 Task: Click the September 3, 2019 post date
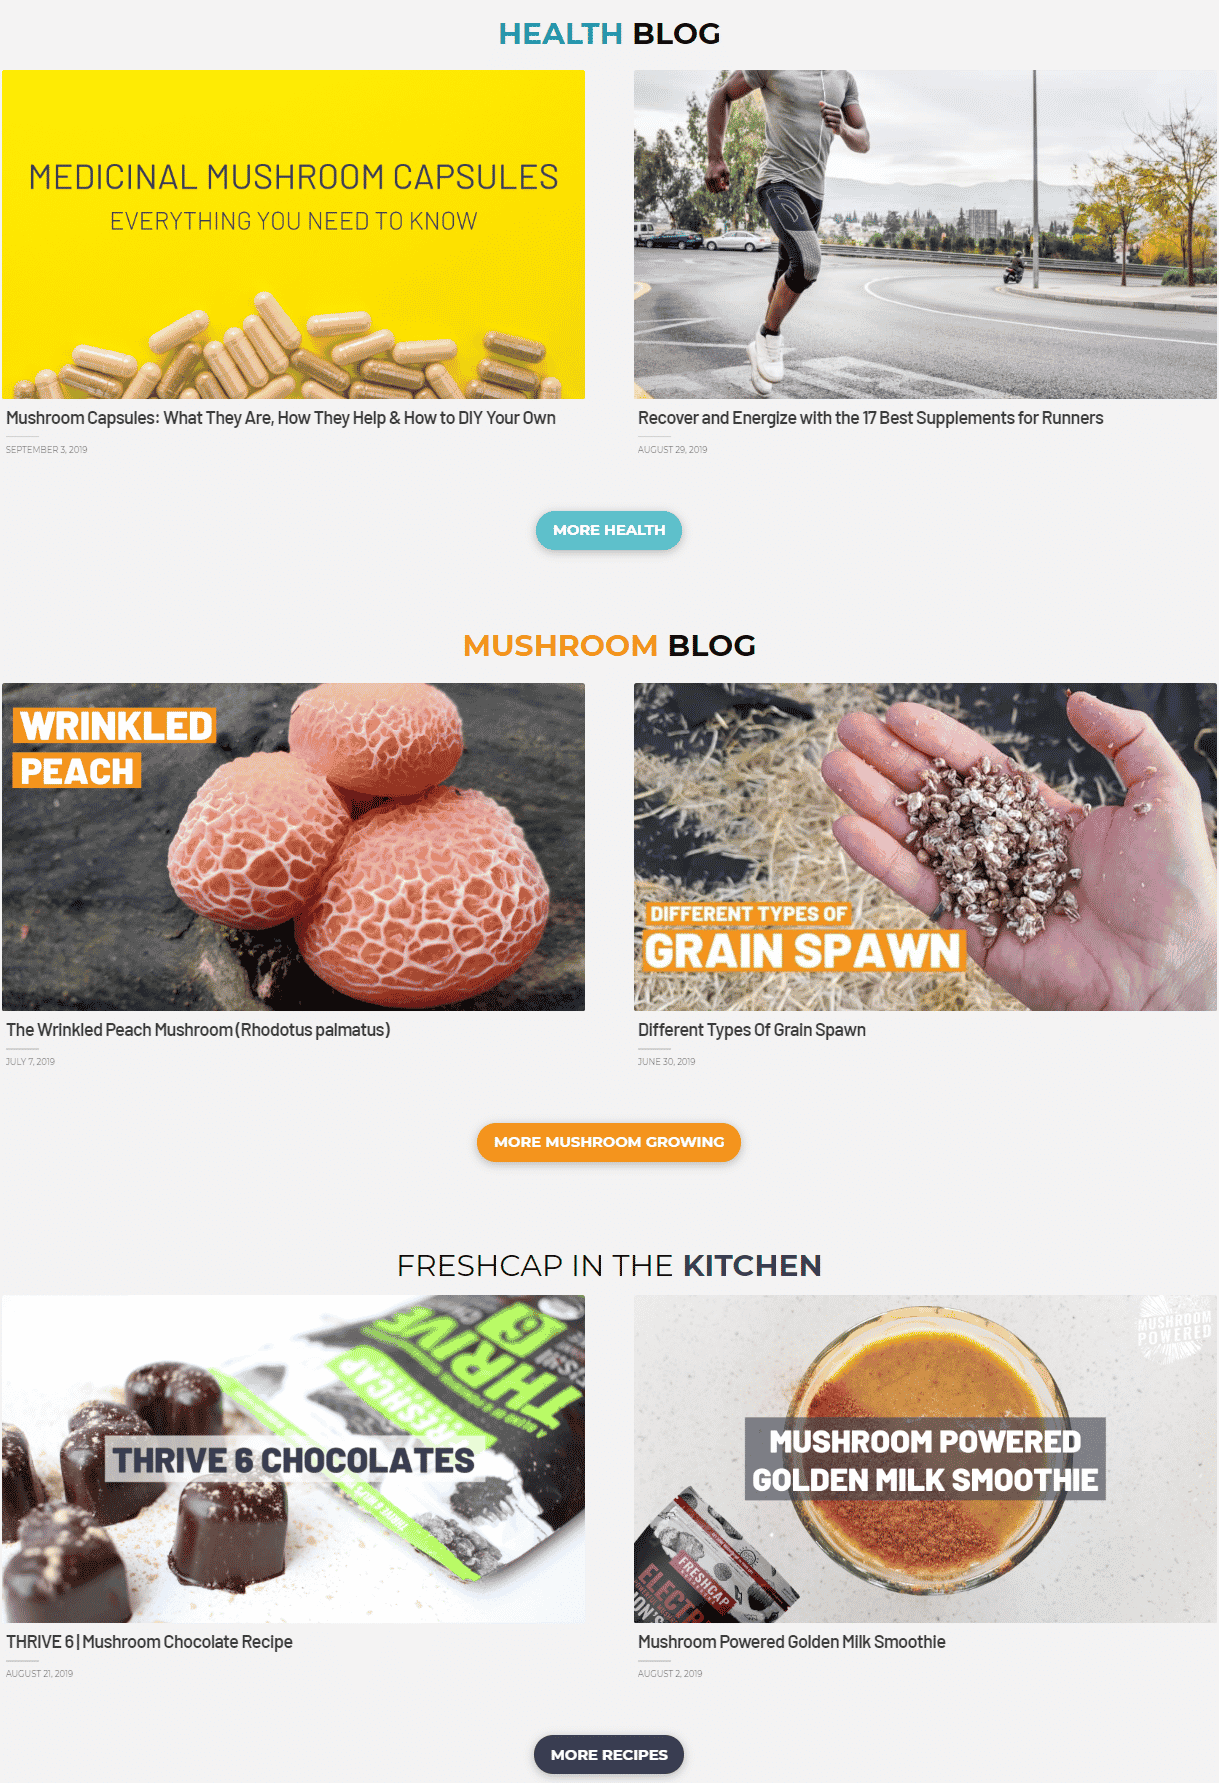point(46,450)
